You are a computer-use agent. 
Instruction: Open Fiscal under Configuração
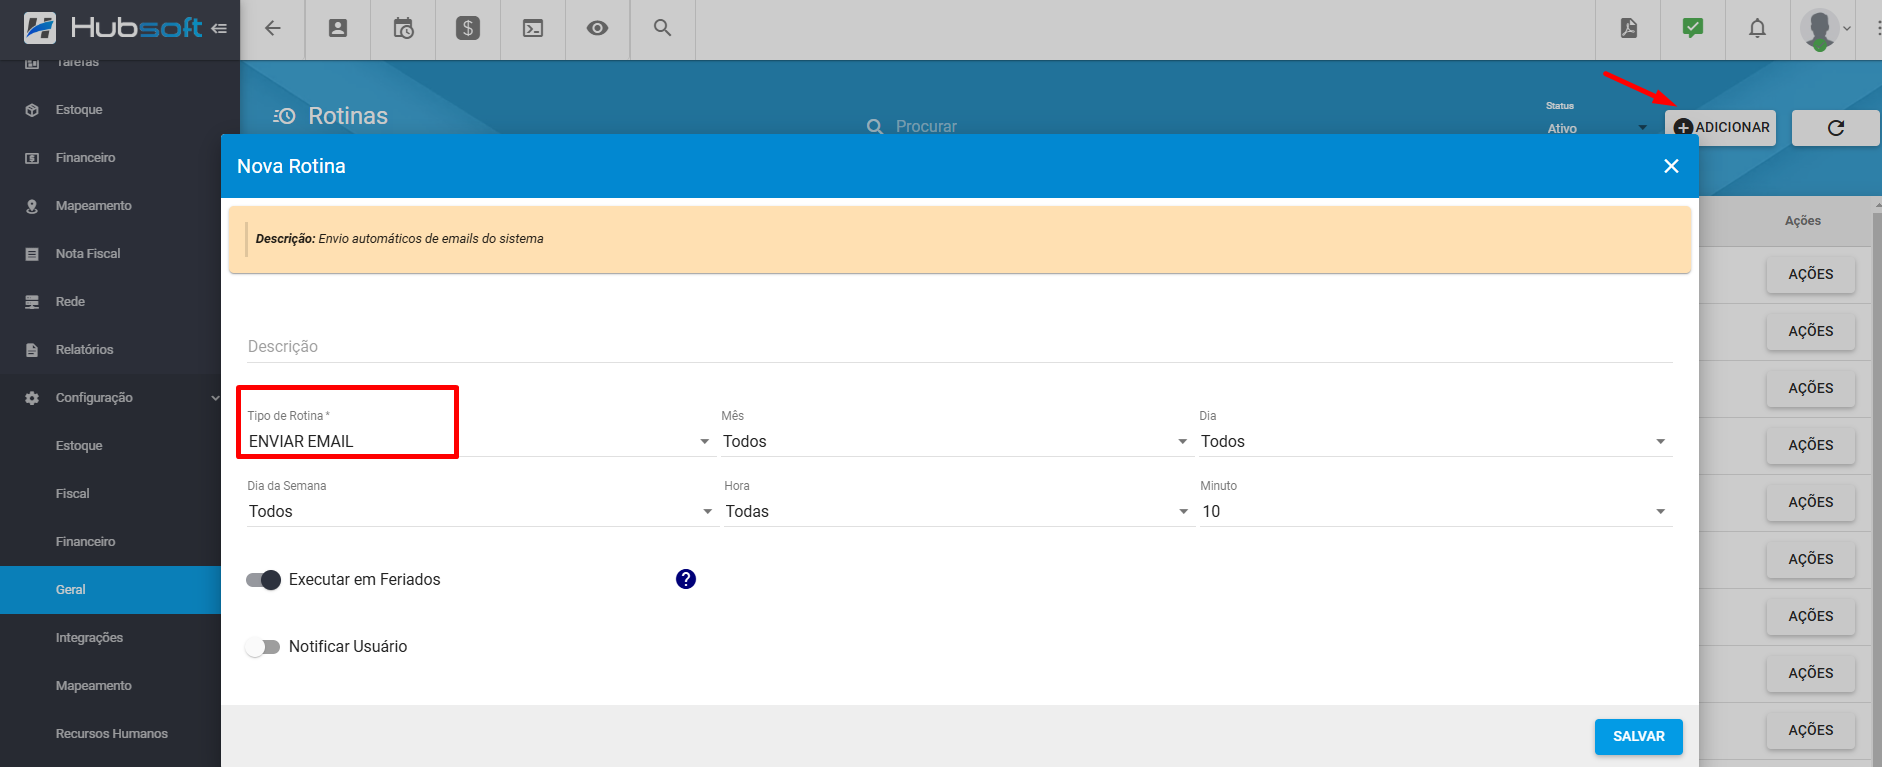(72, 494)
